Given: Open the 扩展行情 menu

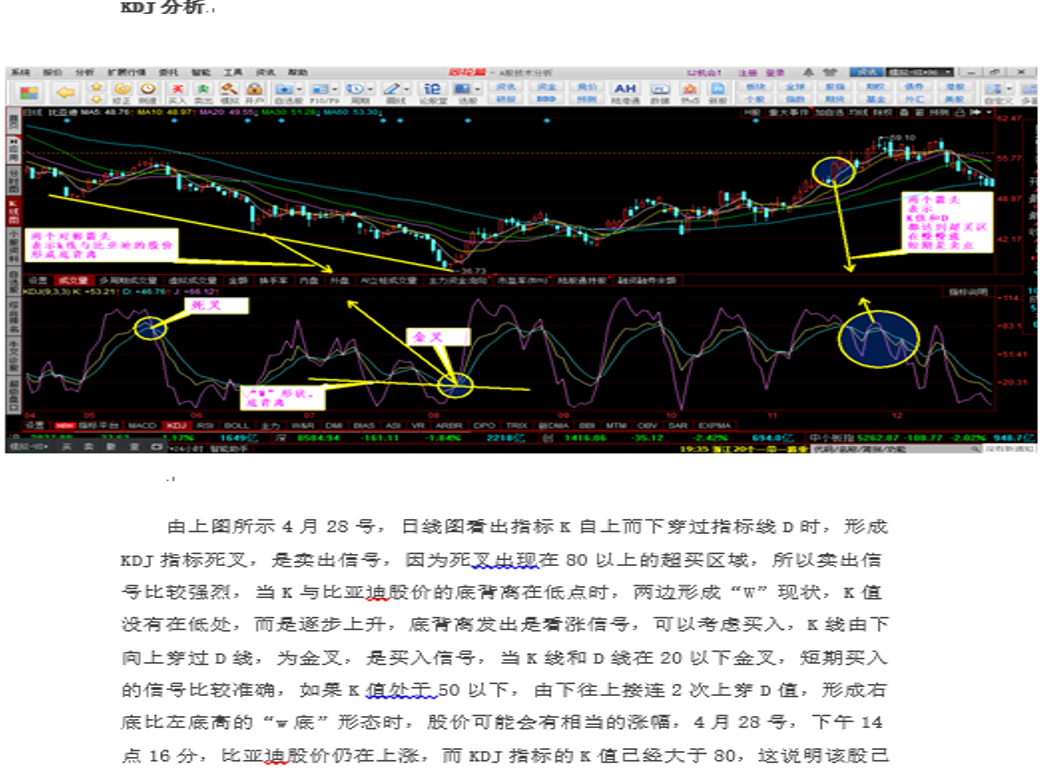Looking at the screenshot, I should coord(126,72).
